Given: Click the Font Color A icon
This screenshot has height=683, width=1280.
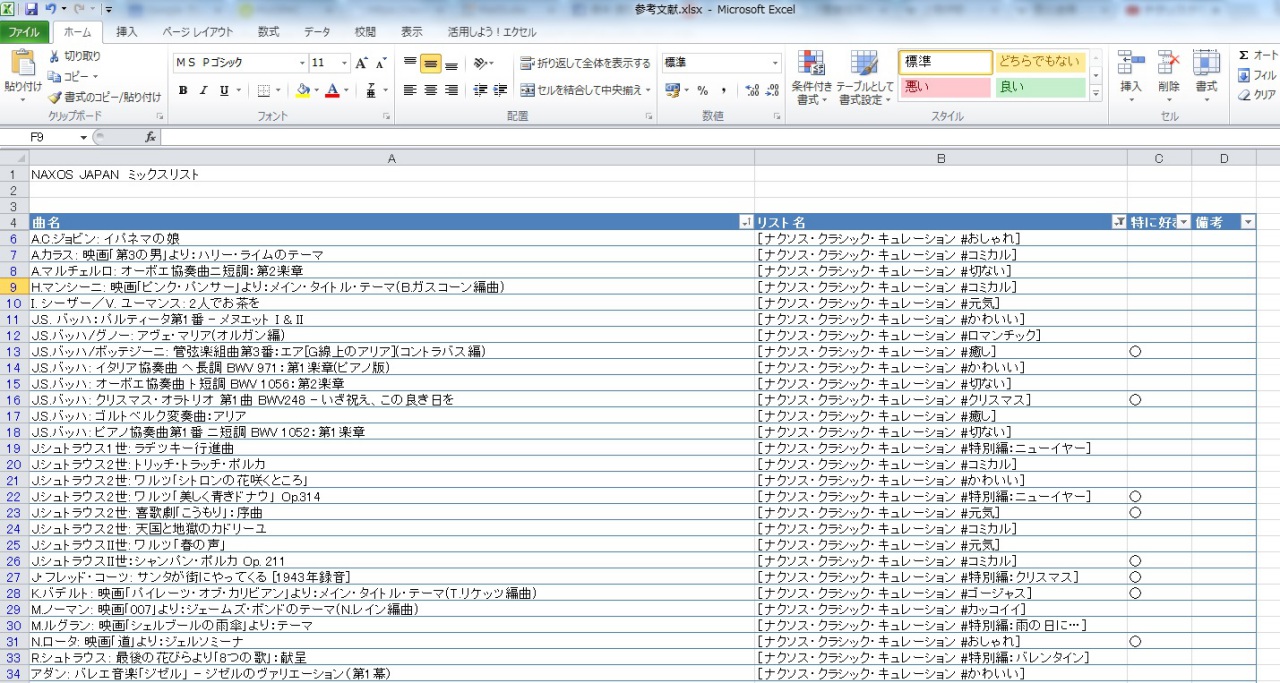Looking at the screenshot, I should pos(332,90).
